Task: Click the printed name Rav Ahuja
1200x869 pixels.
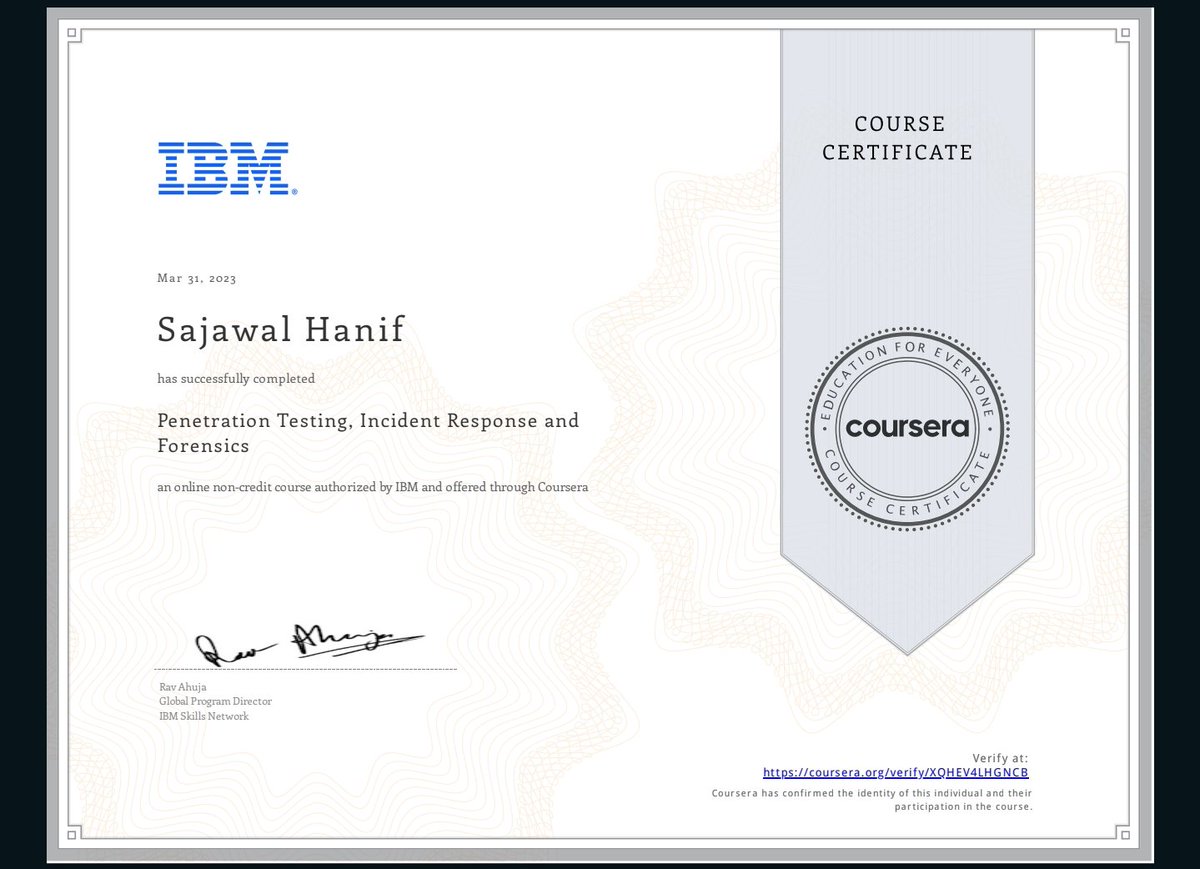Action: click(x=183, y=687)
